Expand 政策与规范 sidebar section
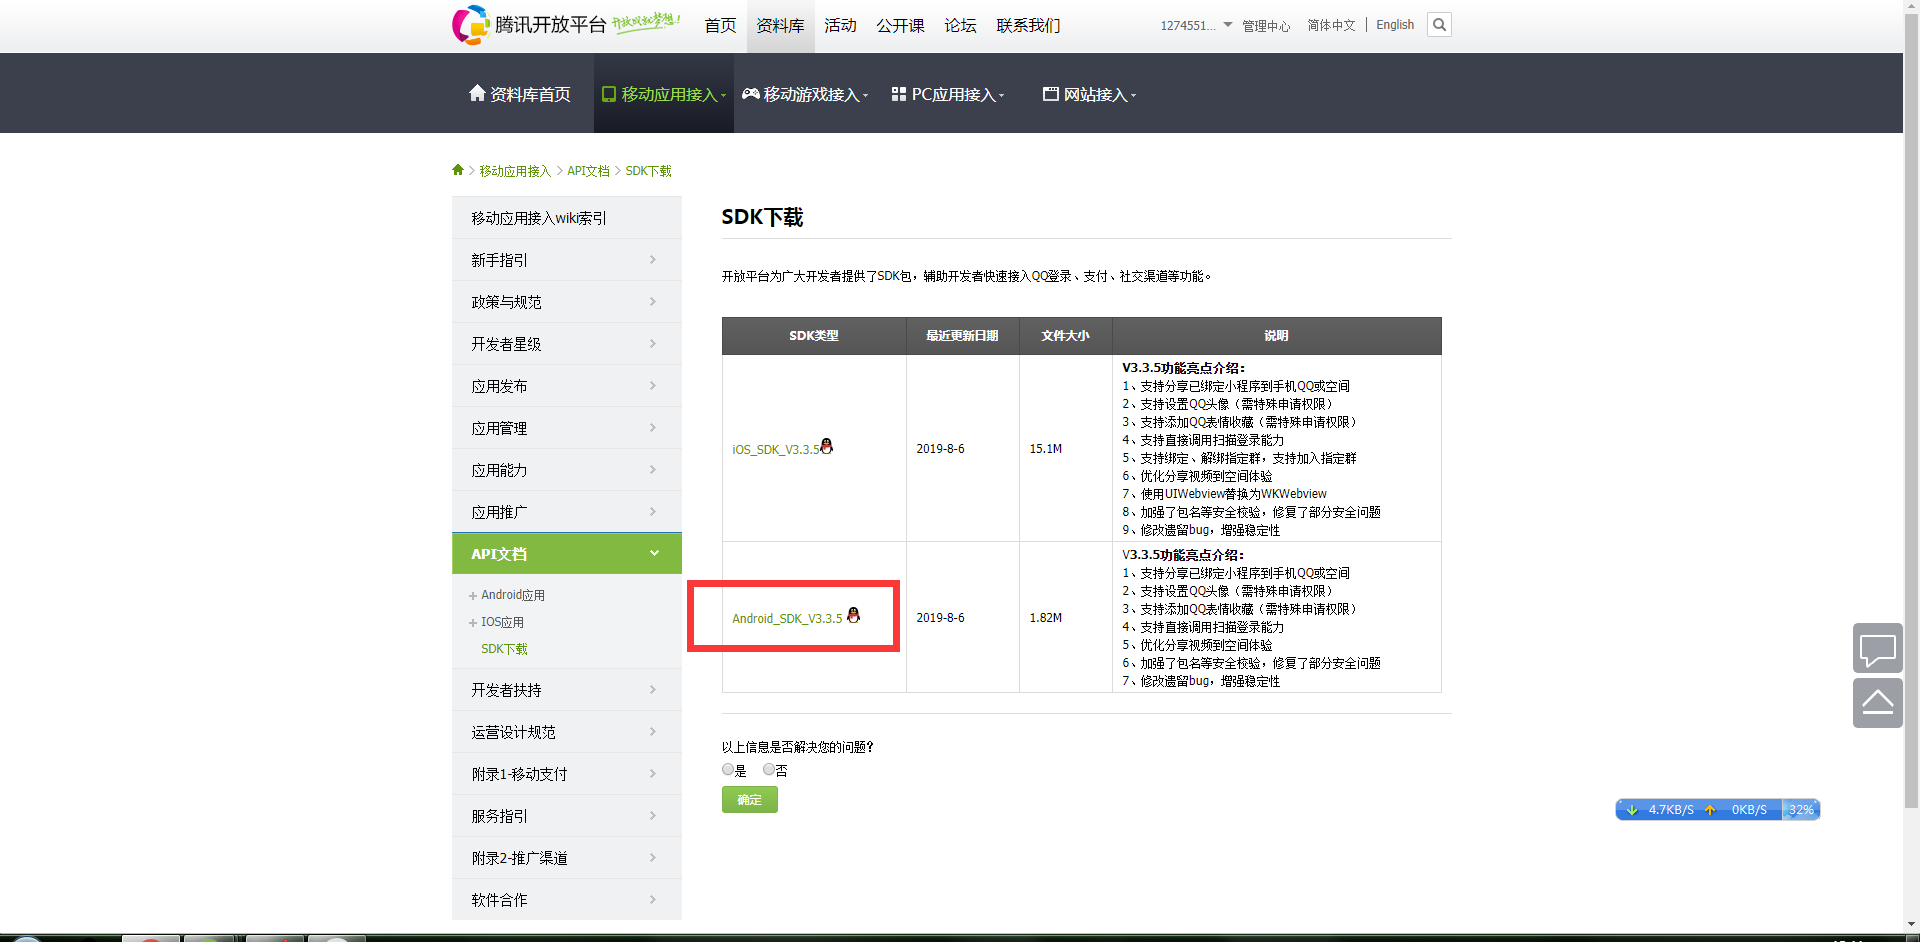 pos(566,302)
